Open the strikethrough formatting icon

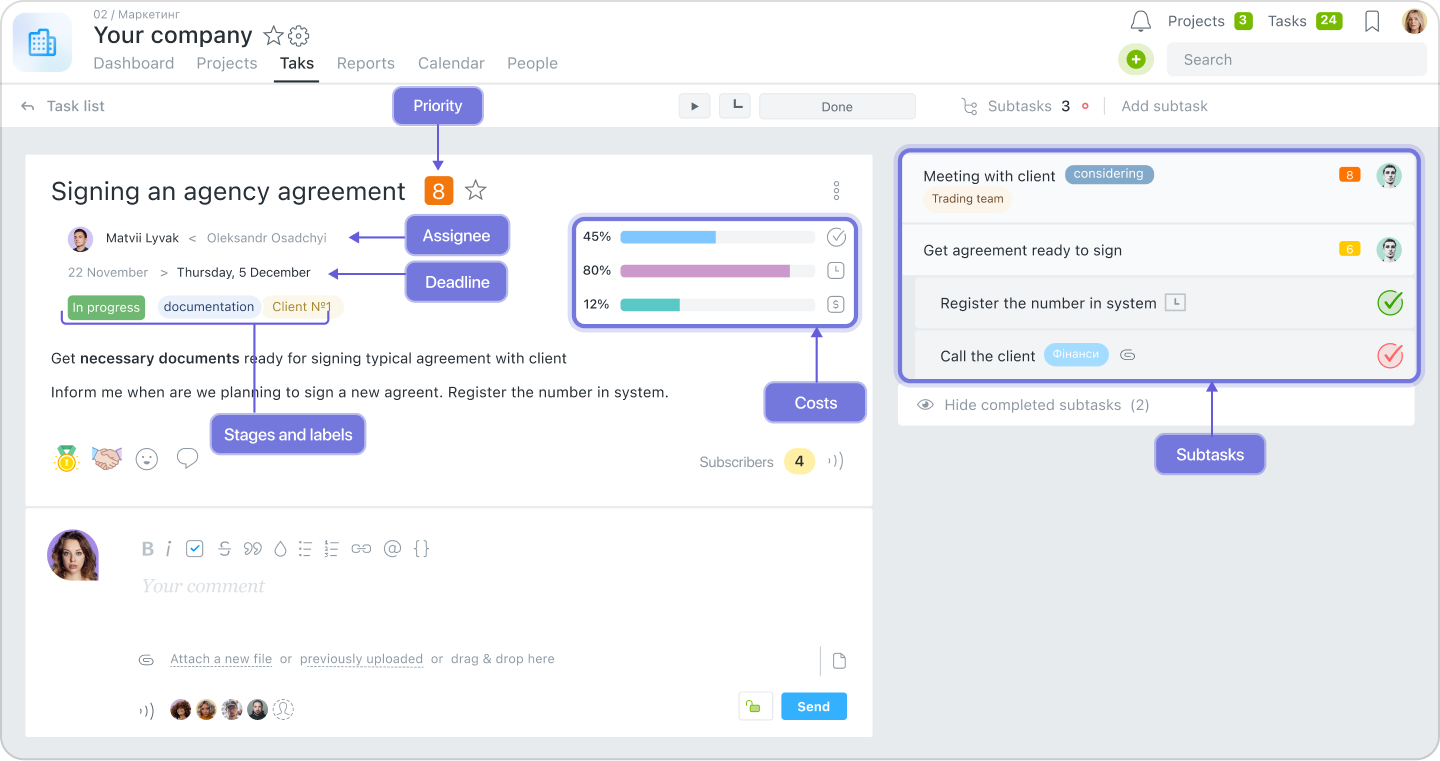click(x=224, y=548)
